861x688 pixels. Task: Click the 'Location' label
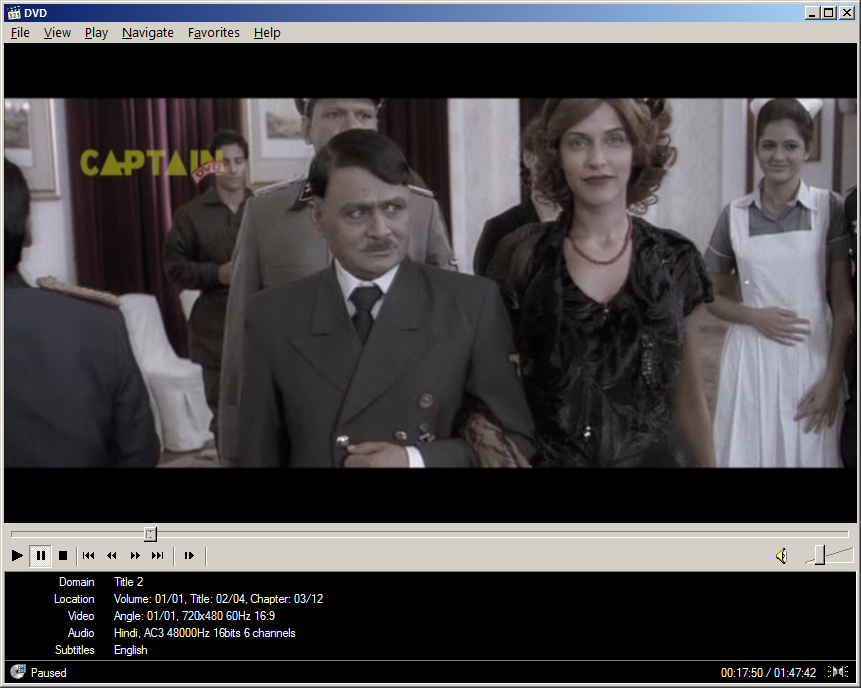pyautogui.click(x=74, y=599)
